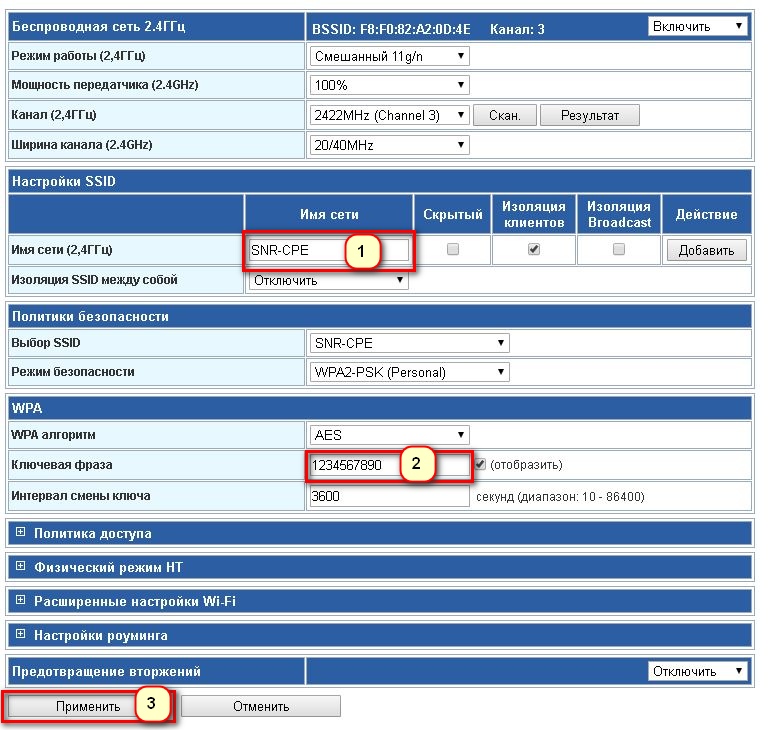Enable the Изоляция Broadcast checkbox

619,250
